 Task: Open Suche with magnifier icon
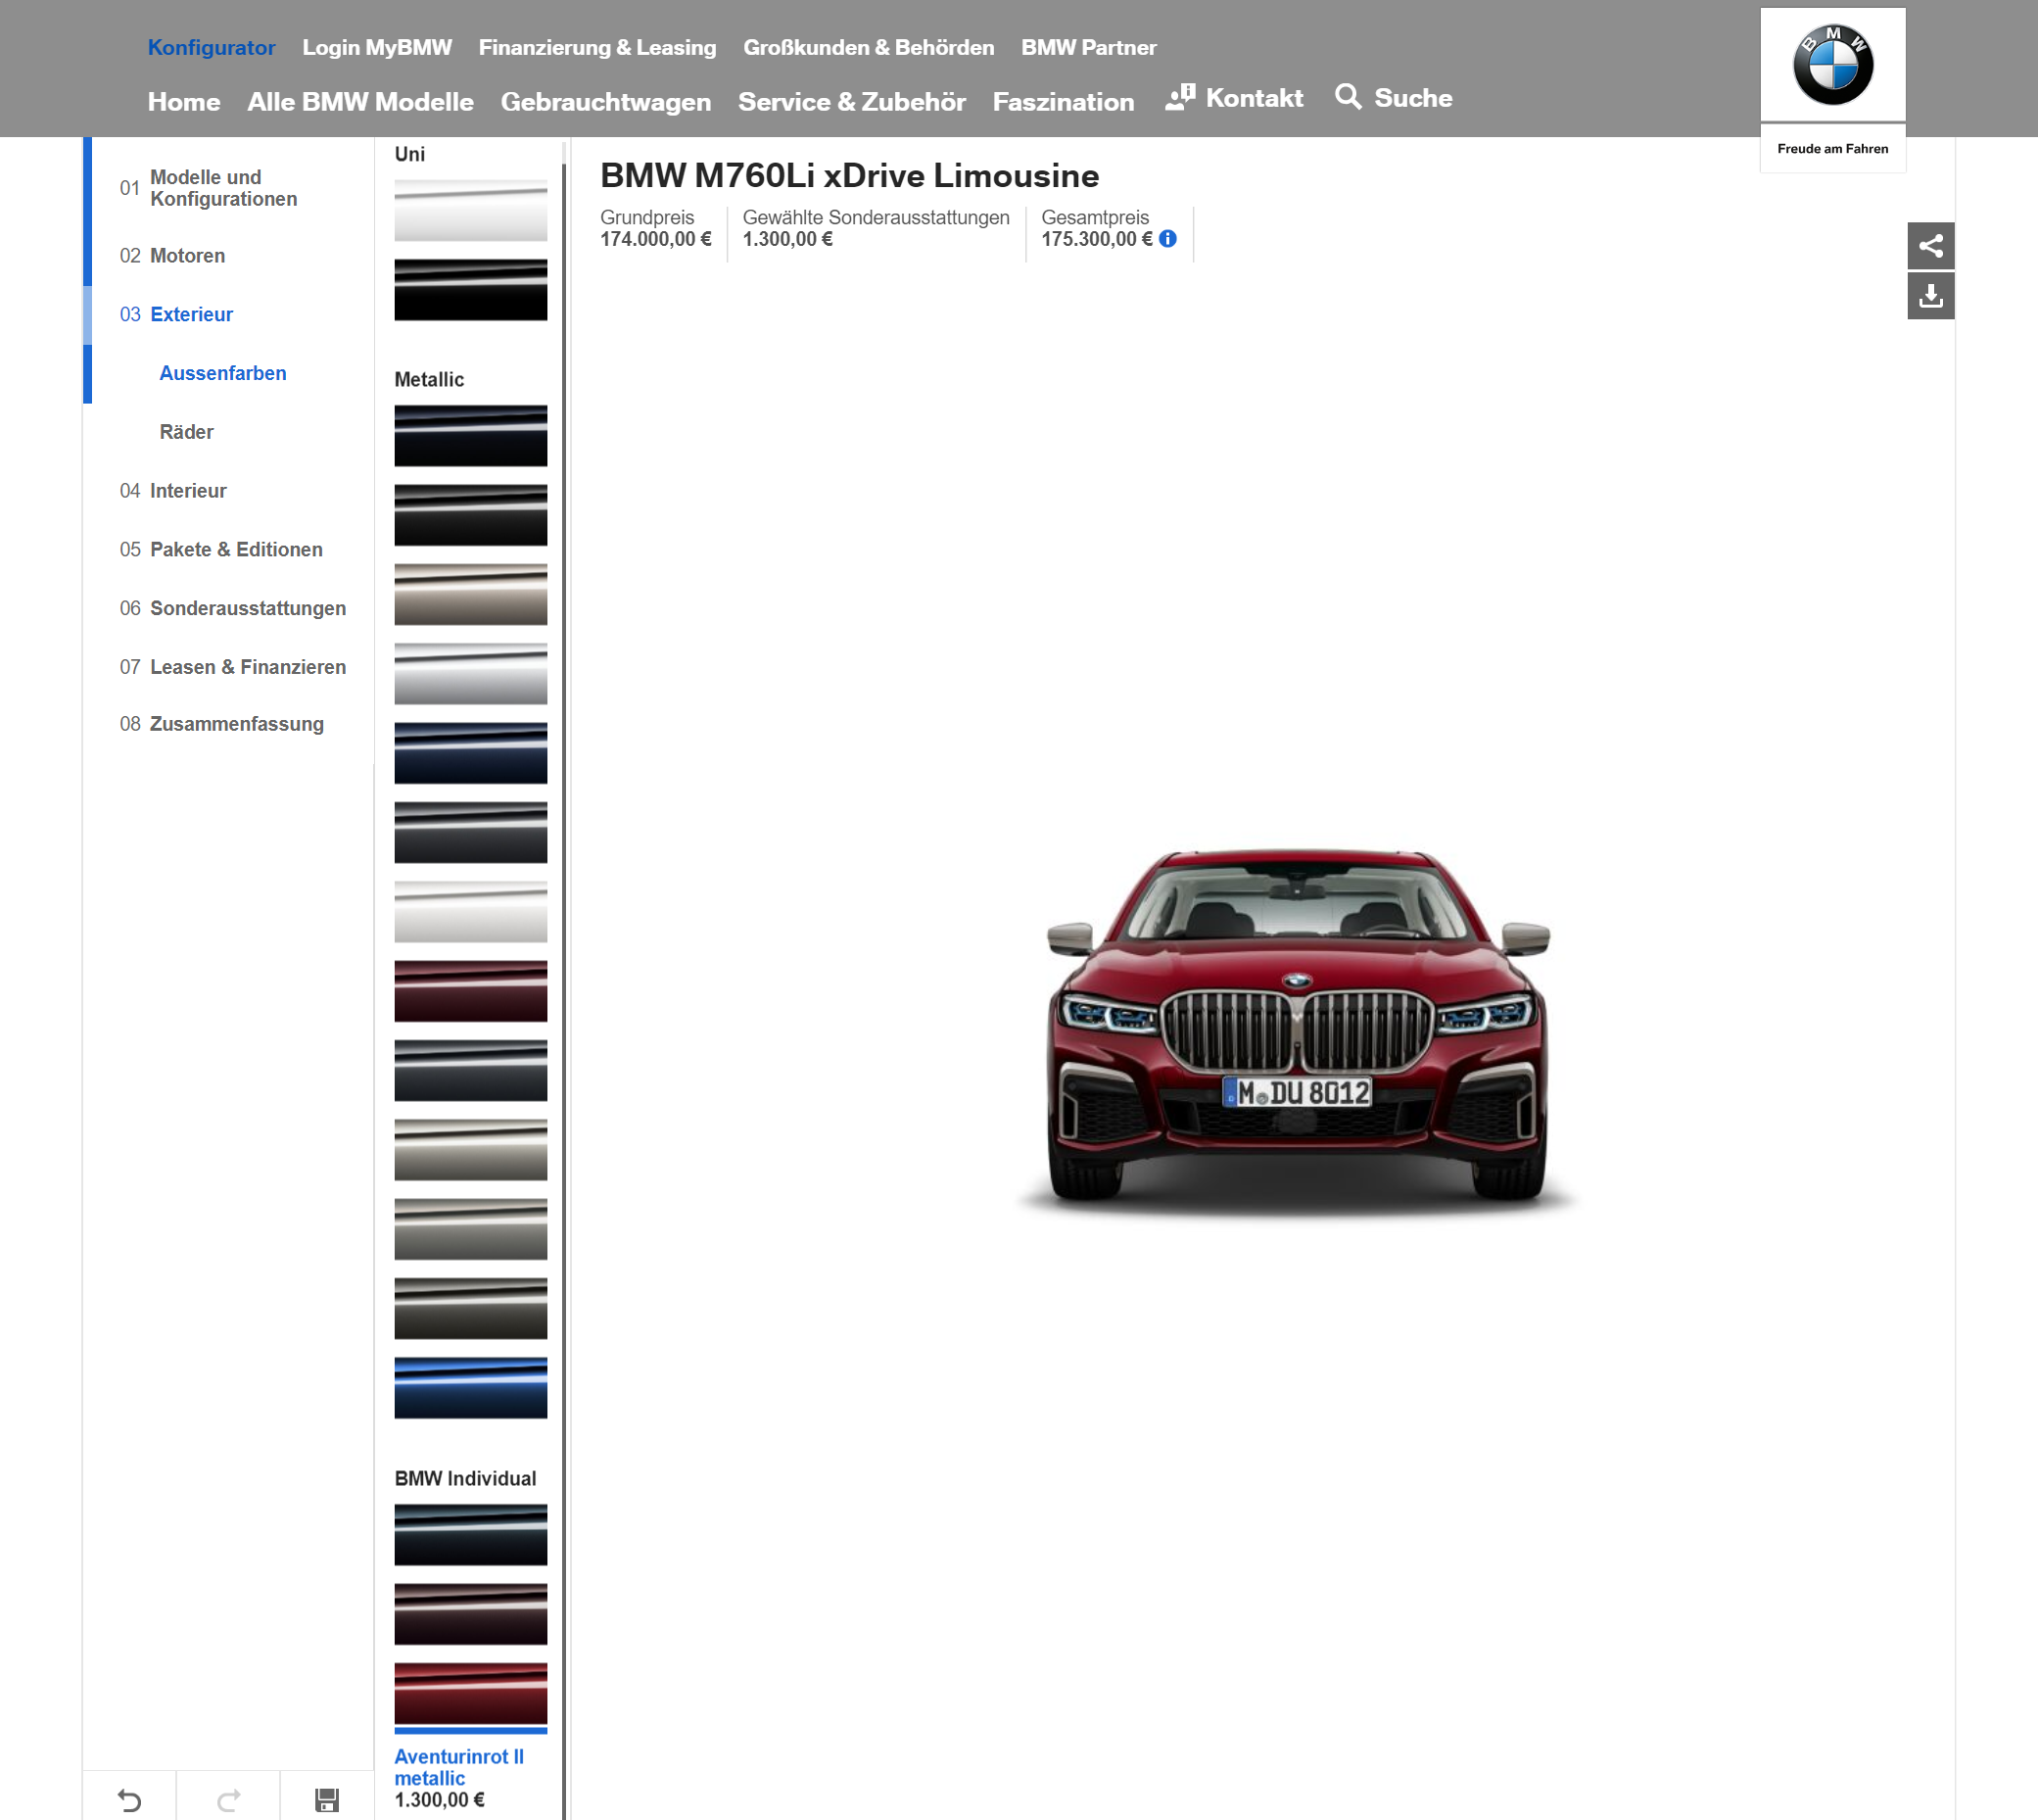pyautogui.click(x=1394, y=98)
